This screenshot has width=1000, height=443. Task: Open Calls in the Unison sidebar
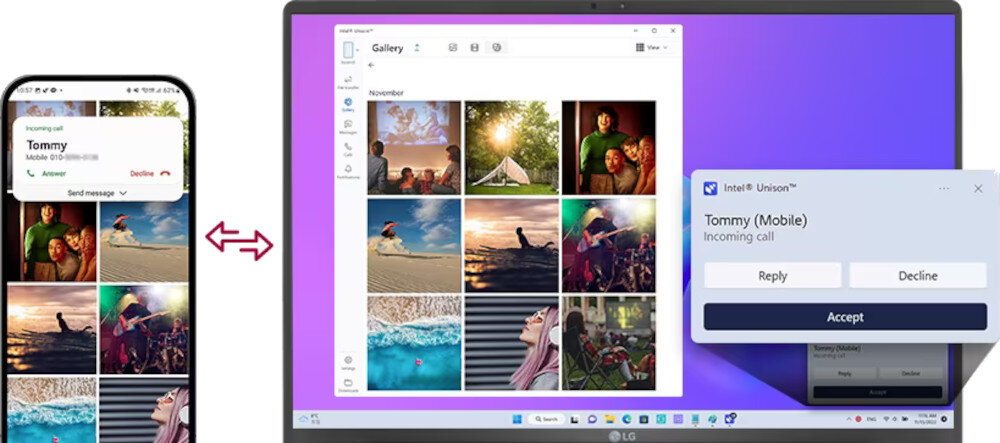348,149
